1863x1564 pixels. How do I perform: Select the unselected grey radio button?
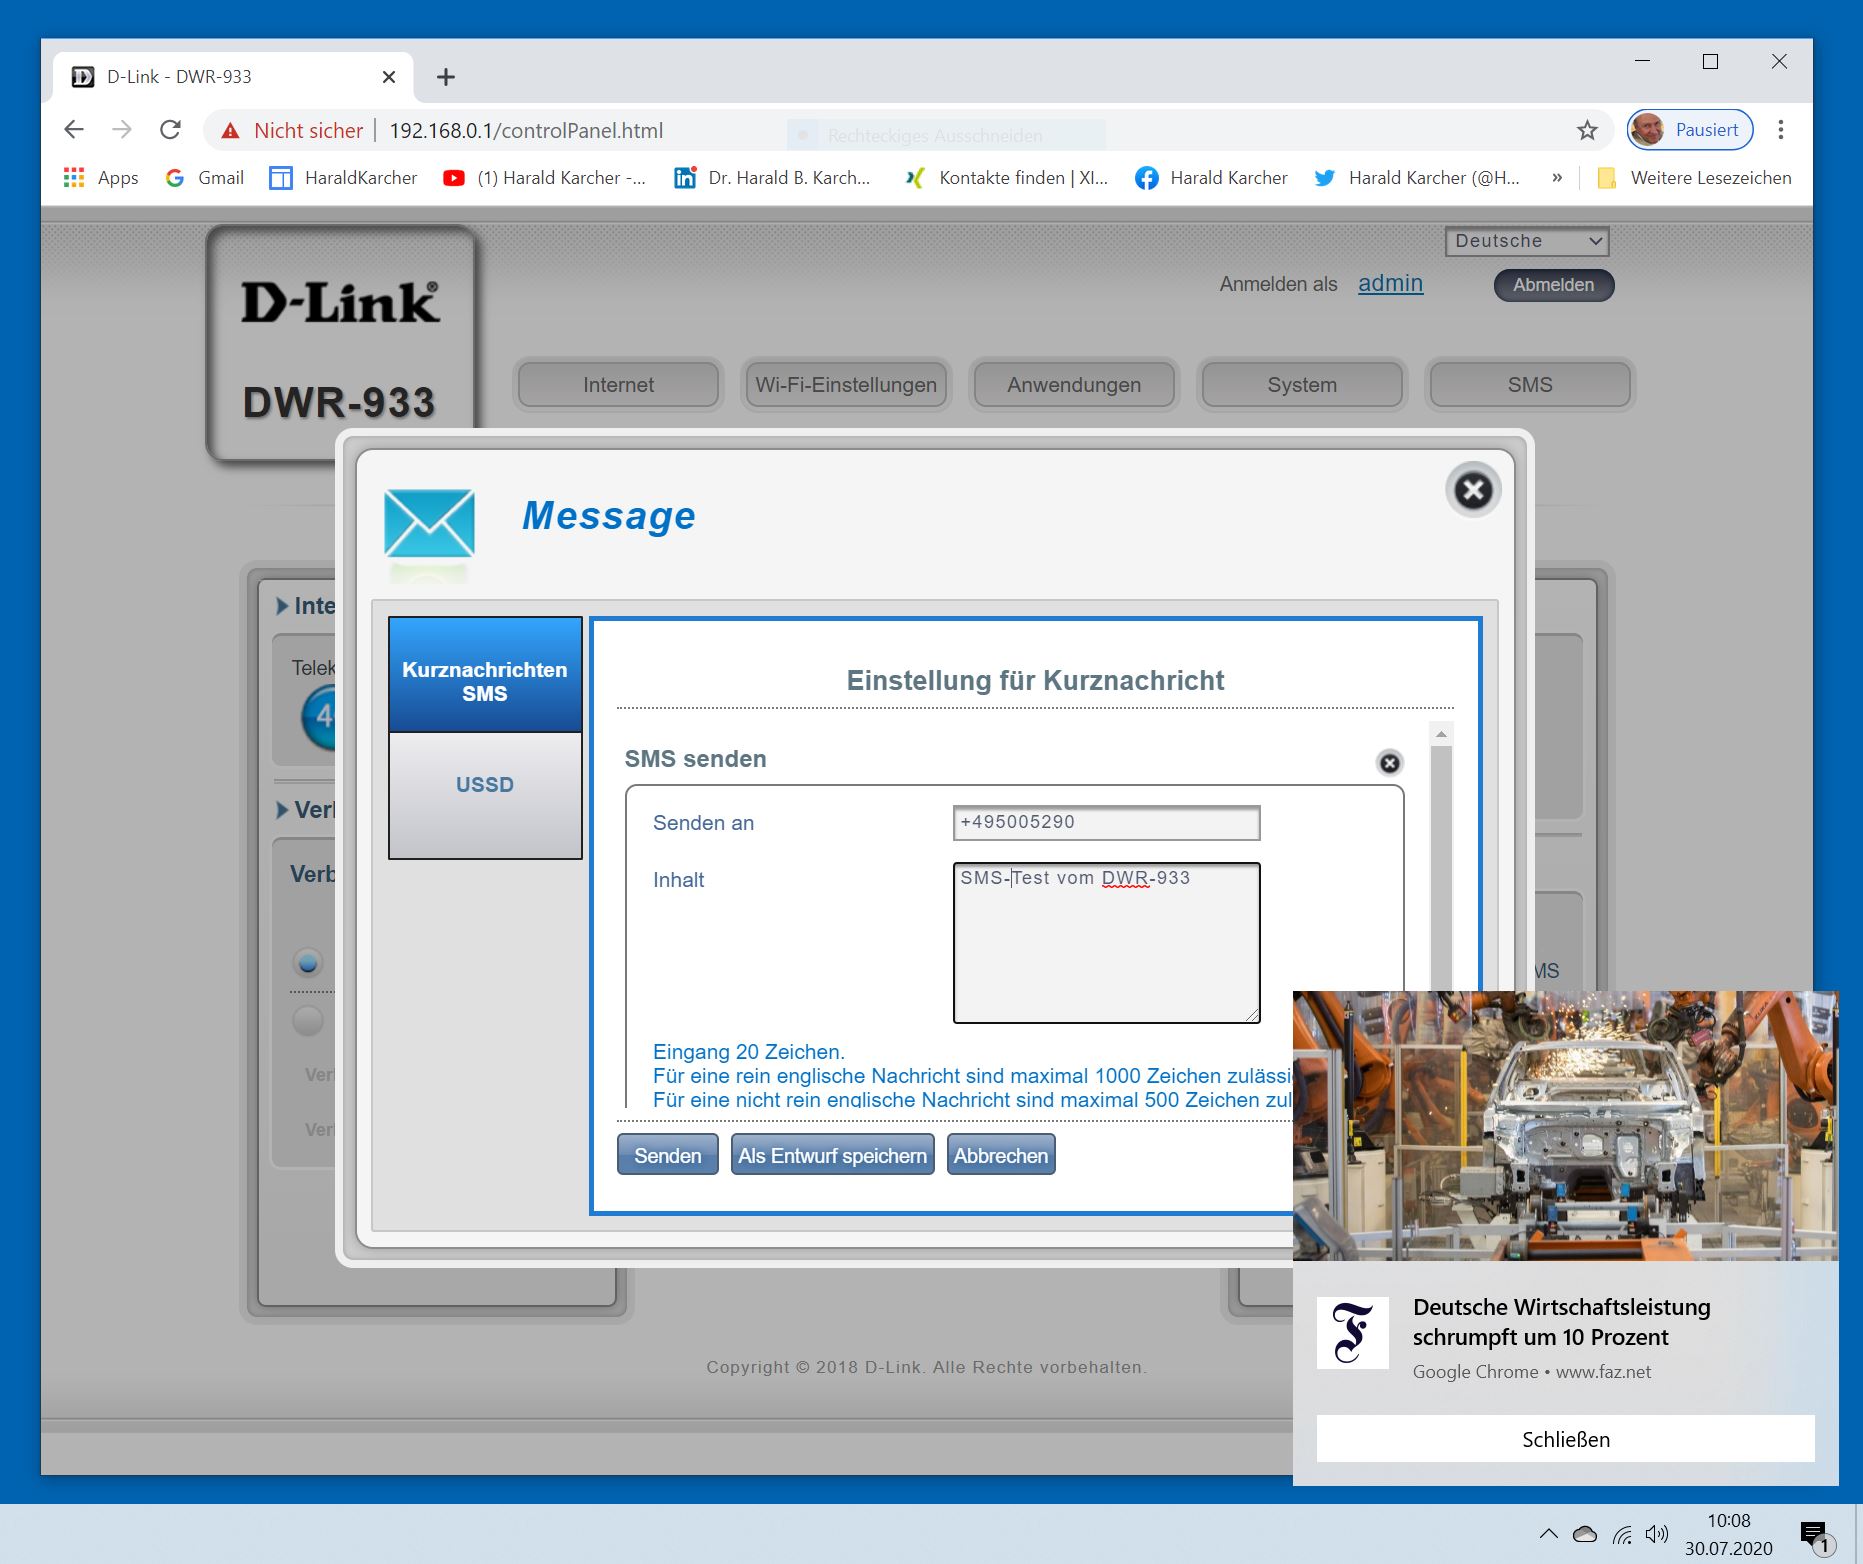click(x=308, y=1021)
